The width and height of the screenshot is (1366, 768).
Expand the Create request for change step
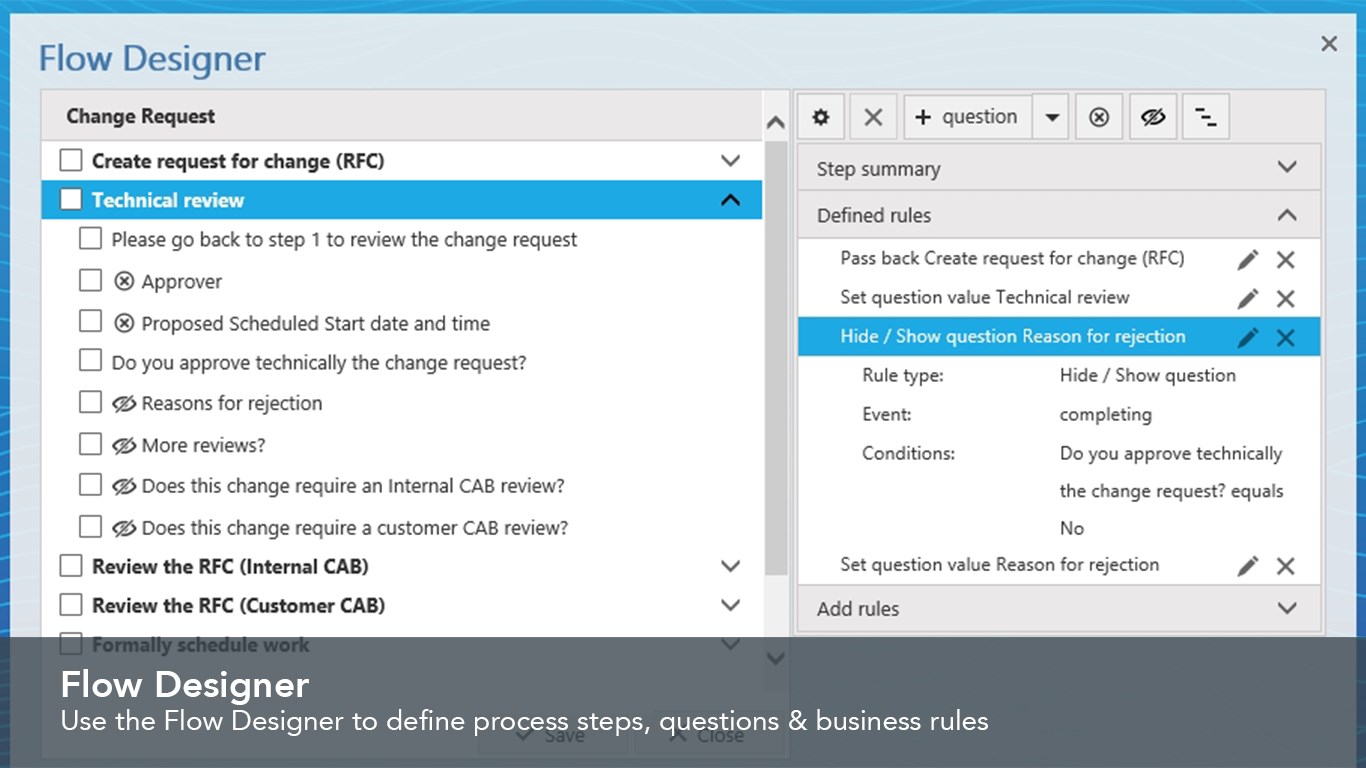pos(731,161)
